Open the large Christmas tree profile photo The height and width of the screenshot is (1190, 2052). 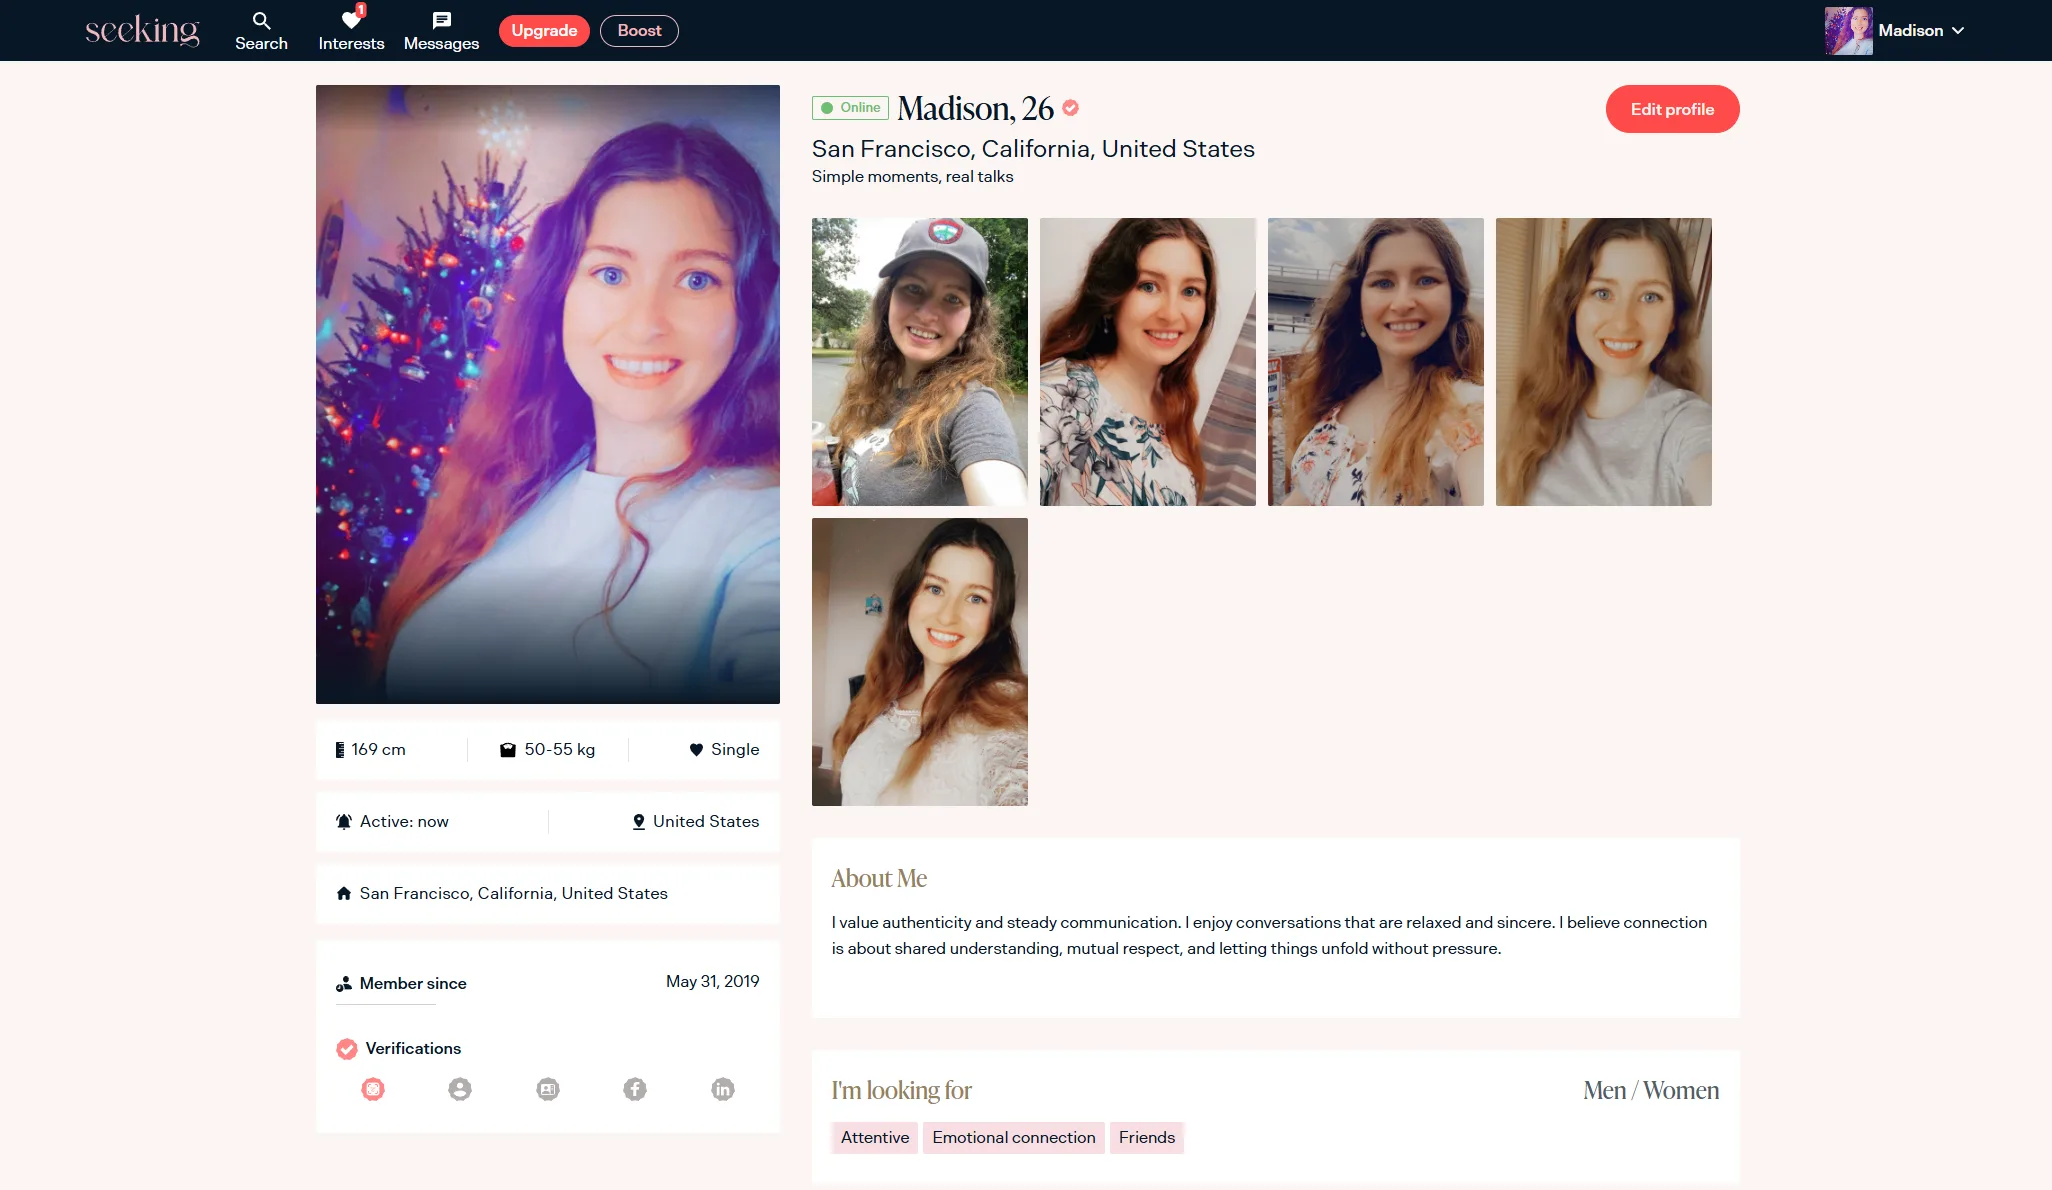tap(547, 394)
